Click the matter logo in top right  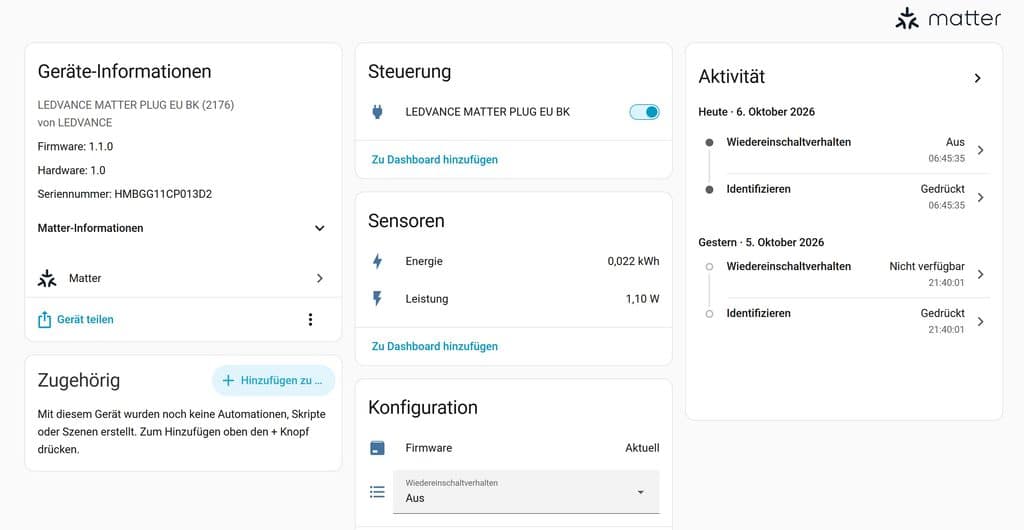click(947, 19)
